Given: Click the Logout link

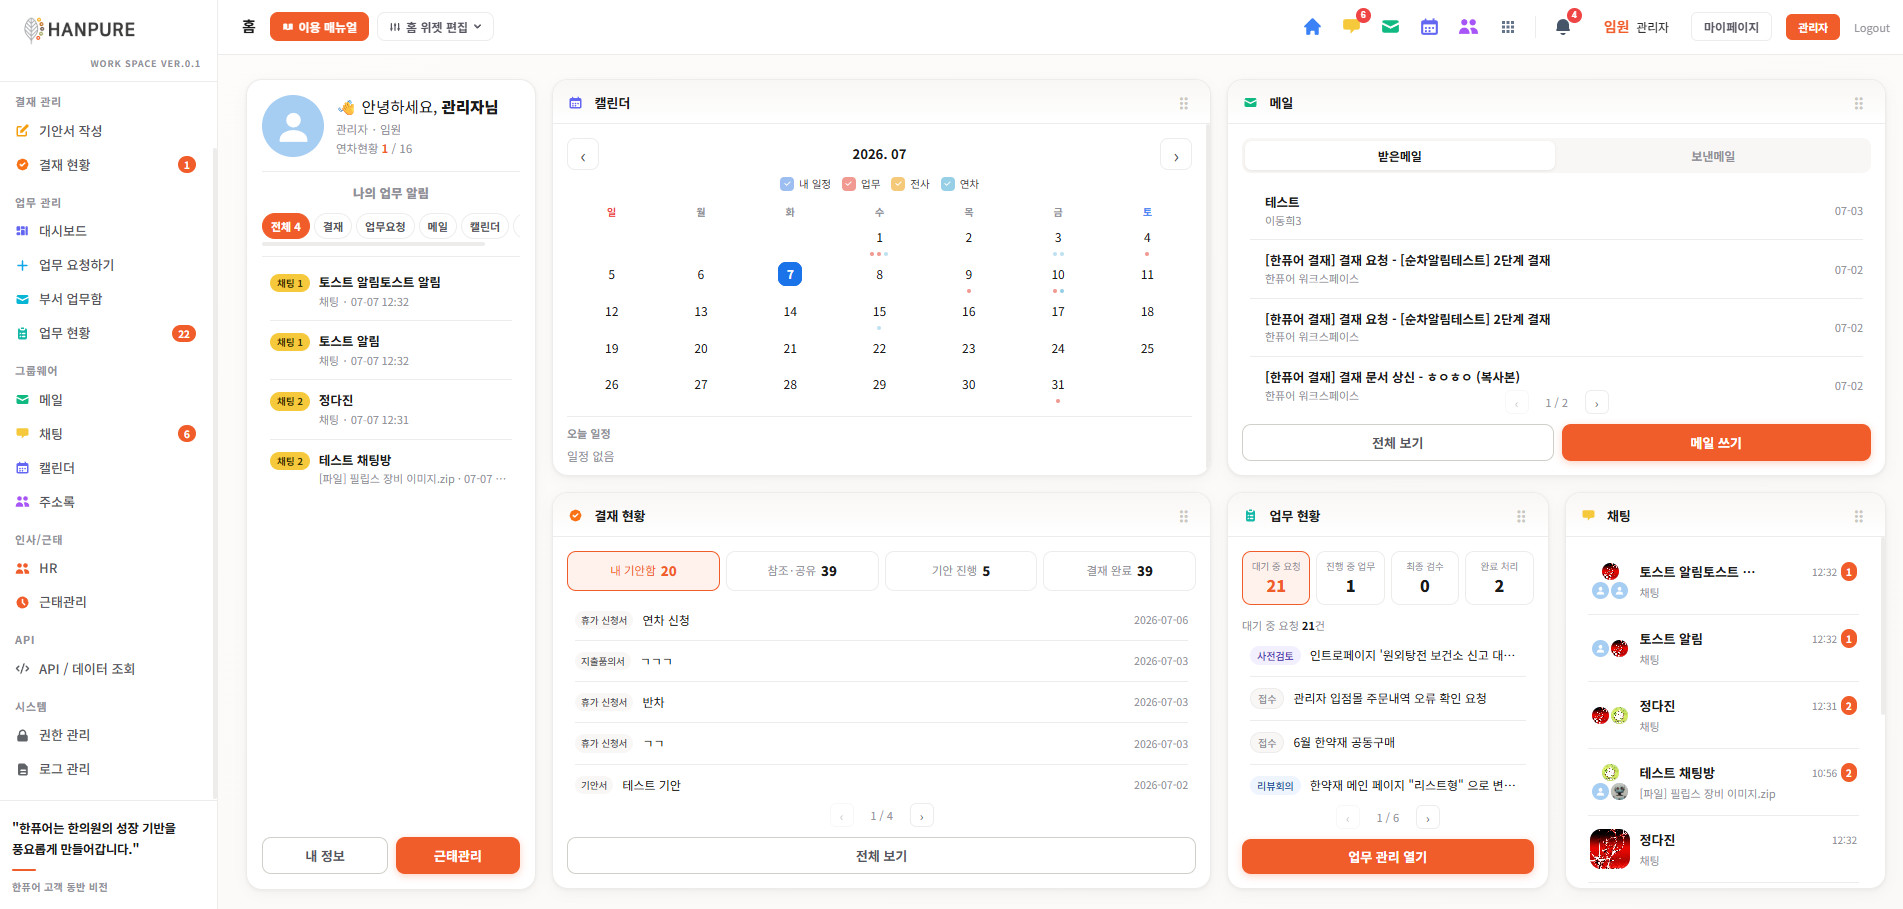Looking at the screenshot, I should click(x=1871, y=28).
